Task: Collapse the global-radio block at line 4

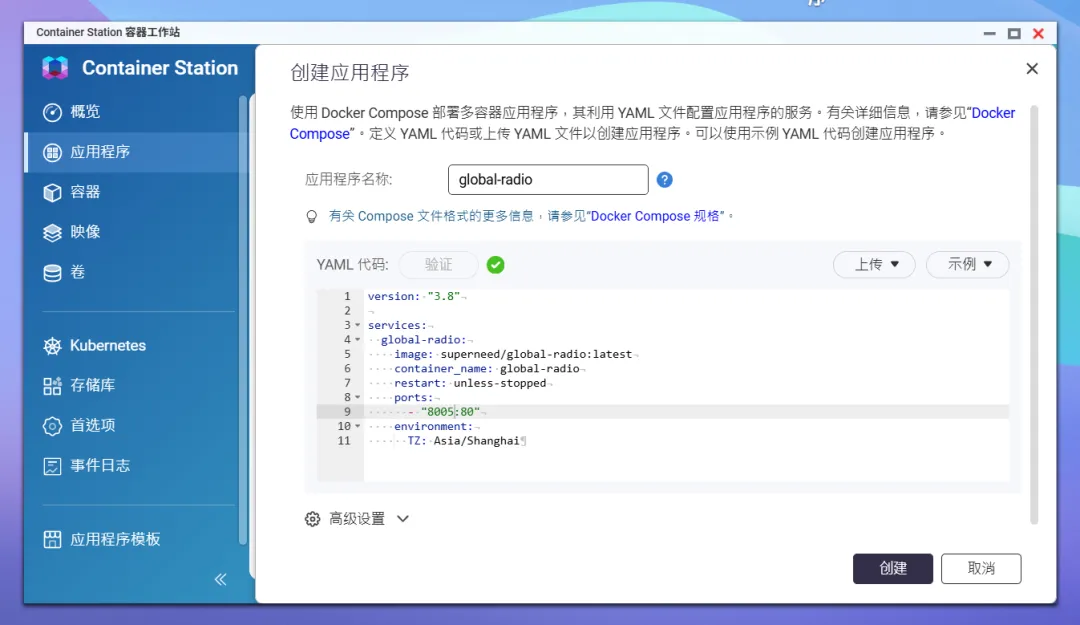Action: 357,339
